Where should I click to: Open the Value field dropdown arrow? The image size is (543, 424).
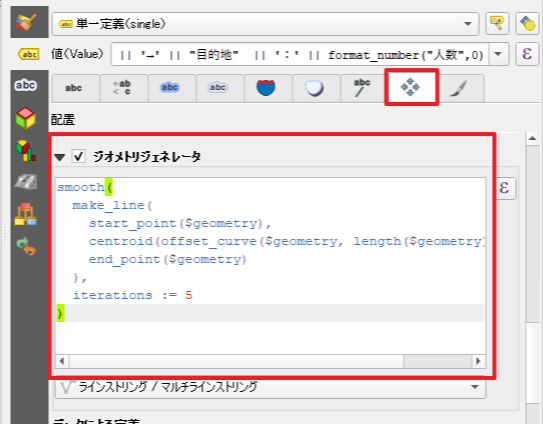coord(498,54)
